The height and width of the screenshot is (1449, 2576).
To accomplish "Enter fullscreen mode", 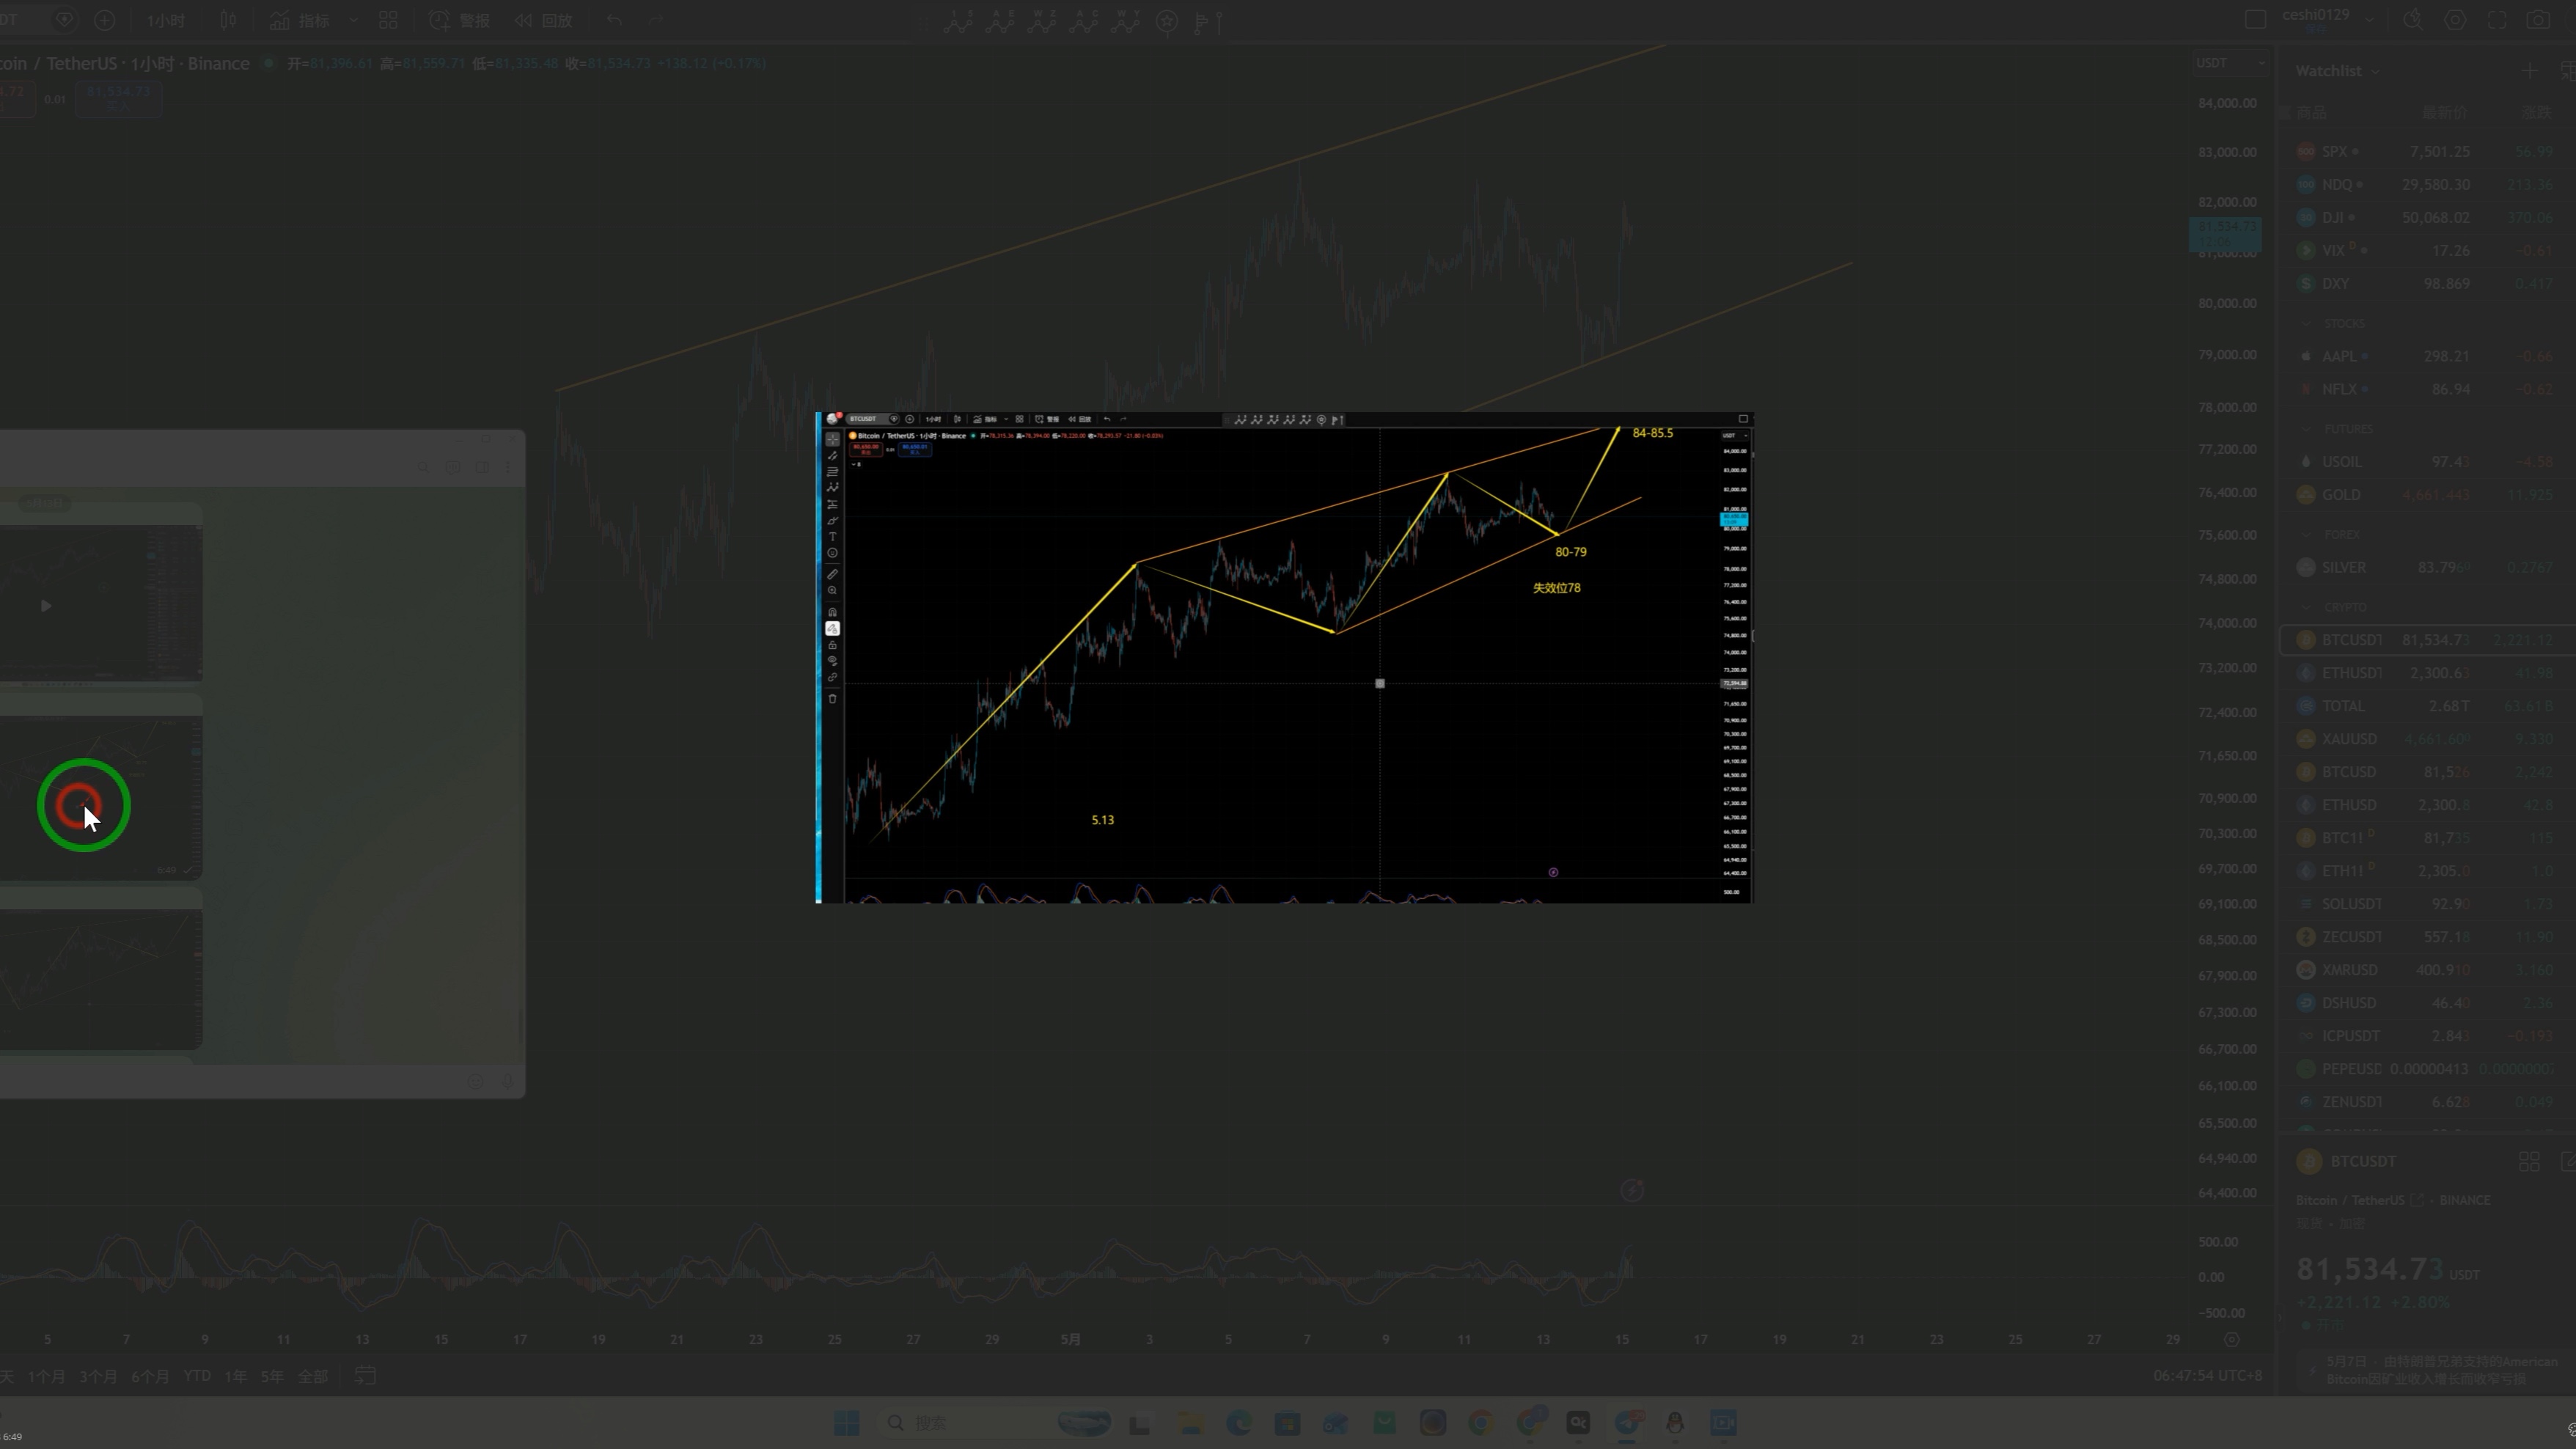I will pos(2497,19).
